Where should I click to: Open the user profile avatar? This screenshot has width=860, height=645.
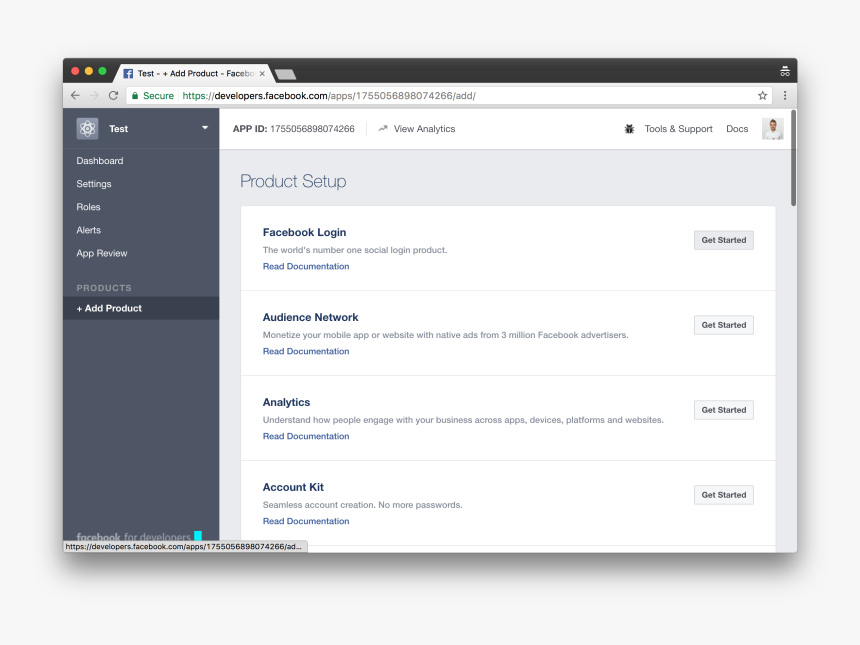772,129
